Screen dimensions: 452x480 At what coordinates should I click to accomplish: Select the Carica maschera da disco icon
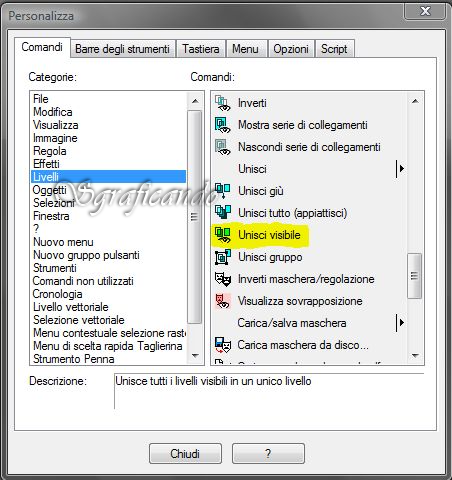[x=222, y=345]
